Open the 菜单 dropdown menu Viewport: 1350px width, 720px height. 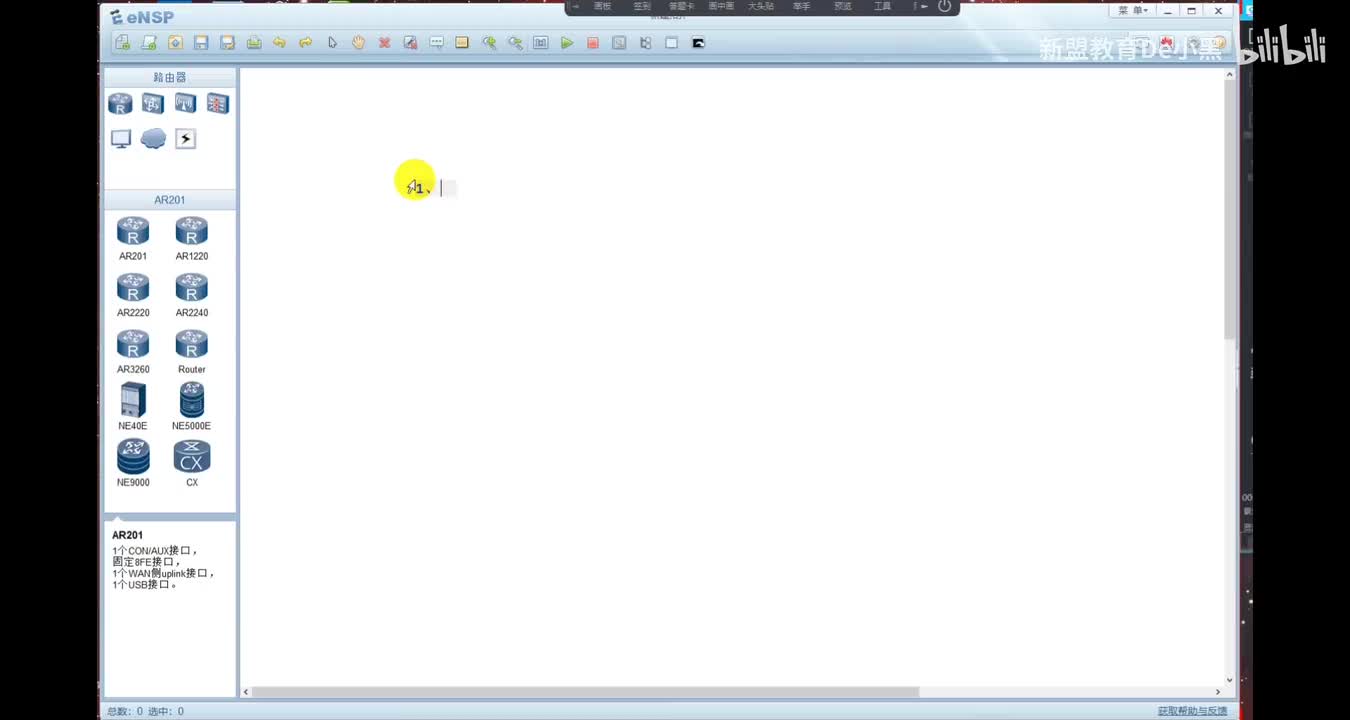[x=1133, y=10]
